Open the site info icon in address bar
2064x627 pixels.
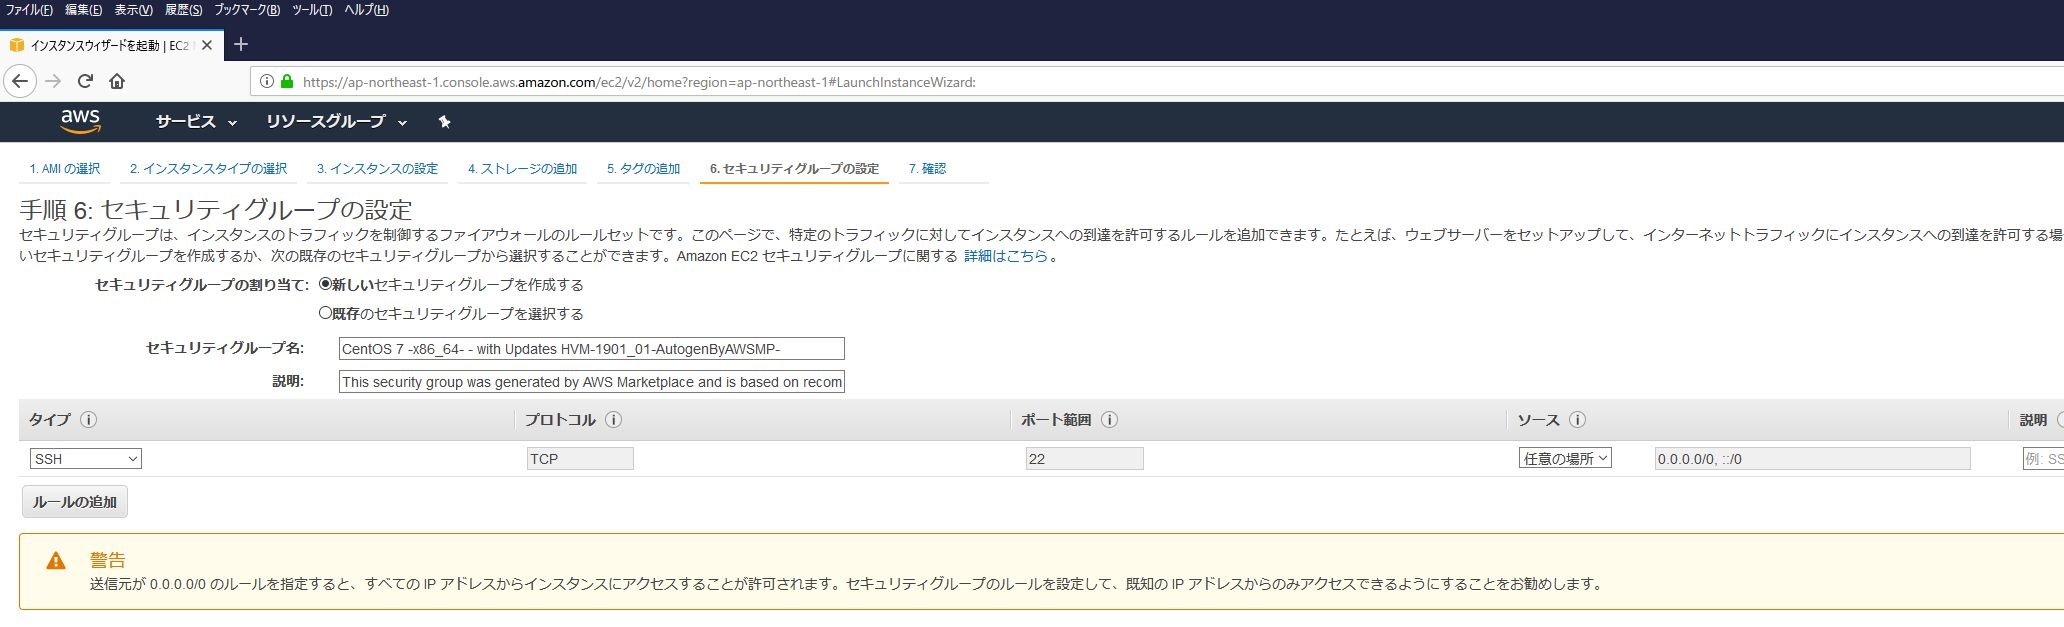[x=267, y=82]
